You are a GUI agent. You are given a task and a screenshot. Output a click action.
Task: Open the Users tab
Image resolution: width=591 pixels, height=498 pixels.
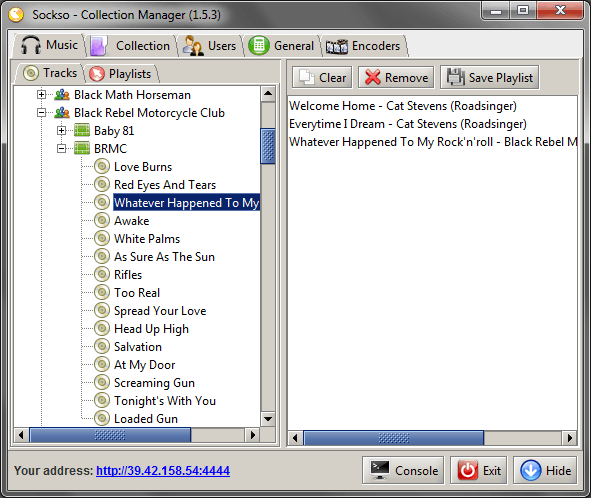tap(210, 46)
